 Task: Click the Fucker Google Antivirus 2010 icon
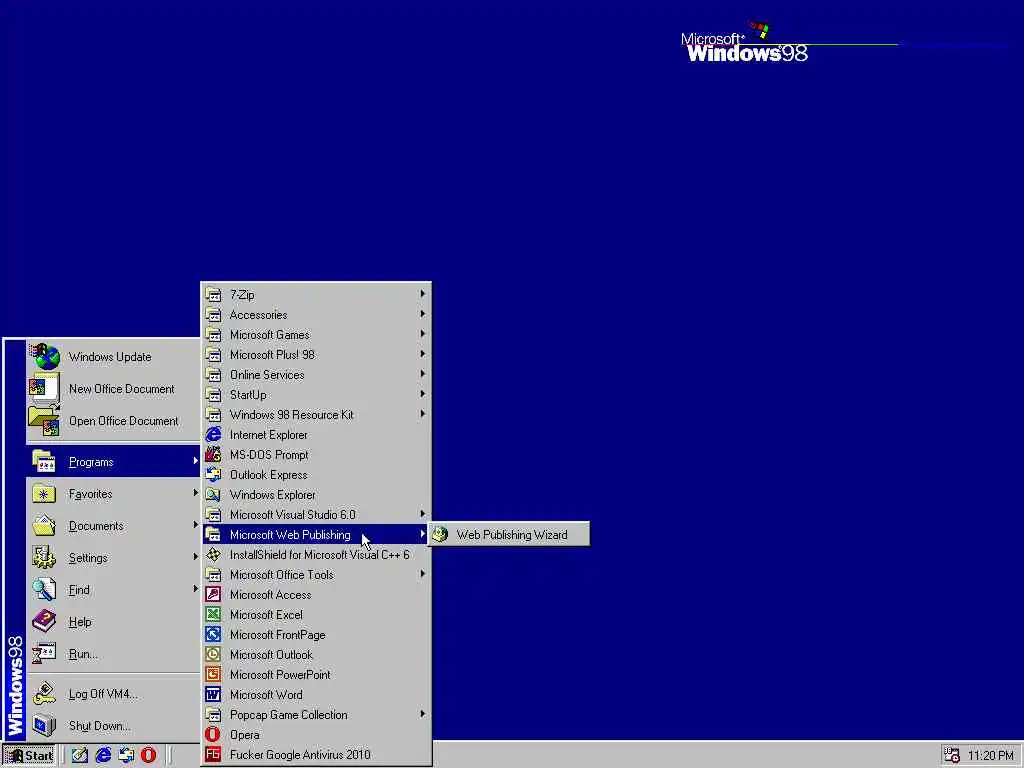[214, 754]
